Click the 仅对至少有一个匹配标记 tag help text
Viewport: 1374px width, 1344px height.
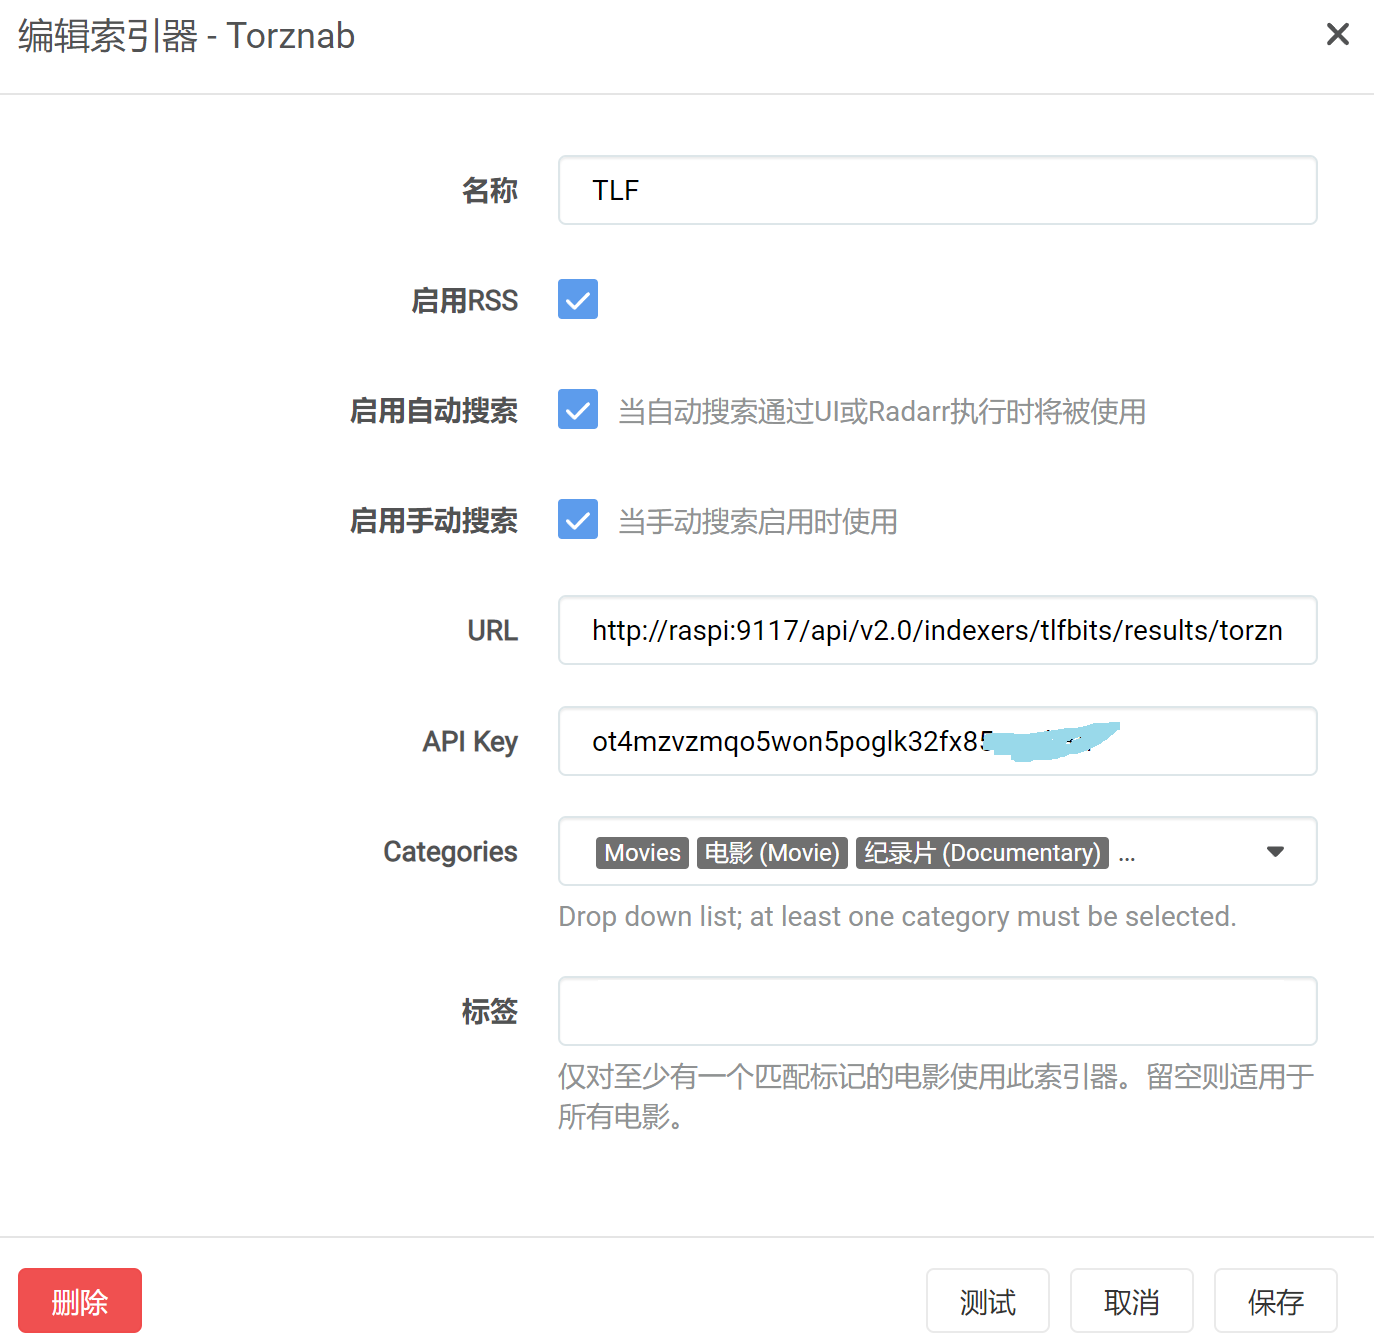point(936,1096)
